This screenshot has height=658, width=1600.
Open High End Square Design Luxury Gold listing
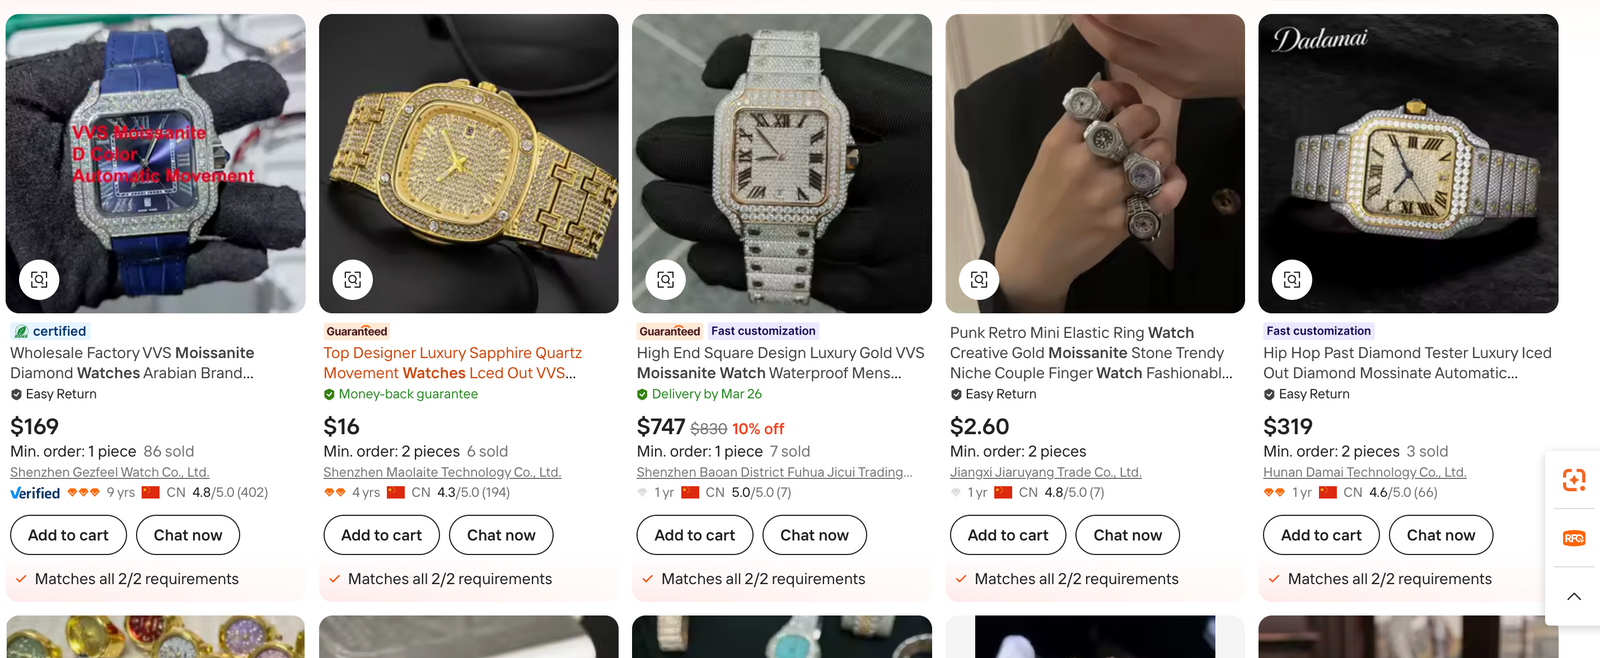point(780,363)
